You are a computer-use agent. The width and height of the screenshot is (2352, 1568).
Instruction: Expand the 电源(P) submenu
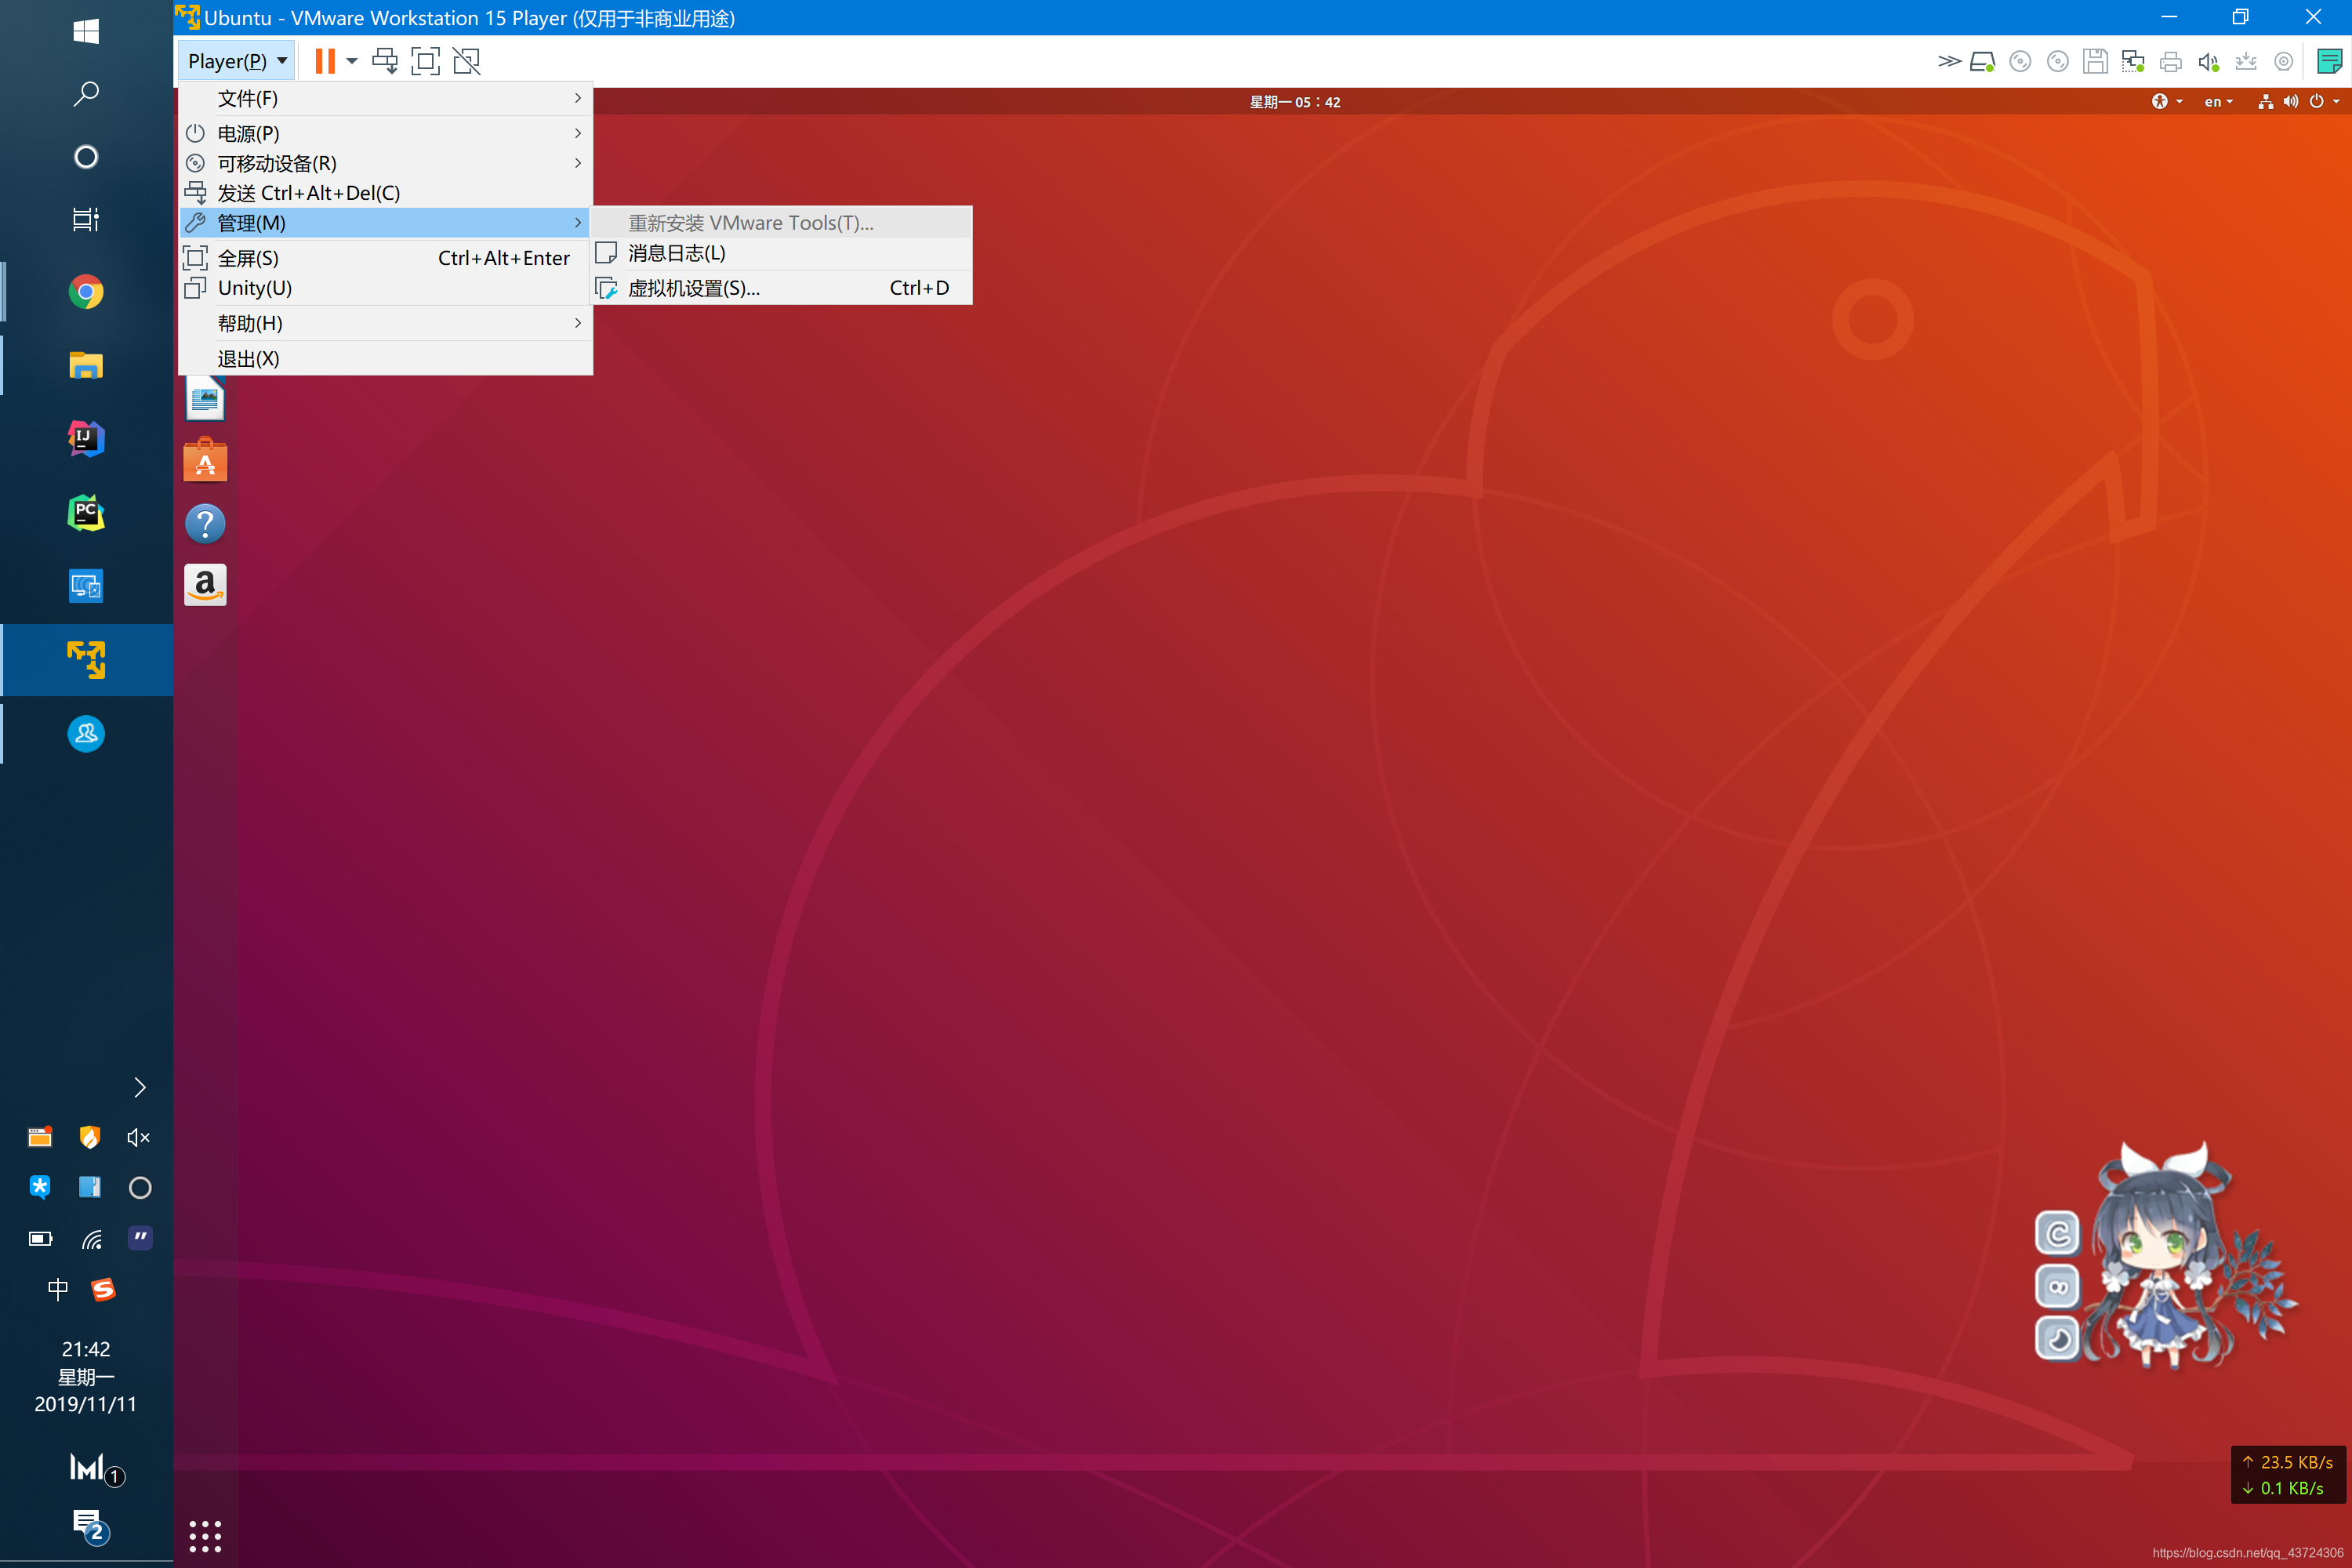coord(386,133)
